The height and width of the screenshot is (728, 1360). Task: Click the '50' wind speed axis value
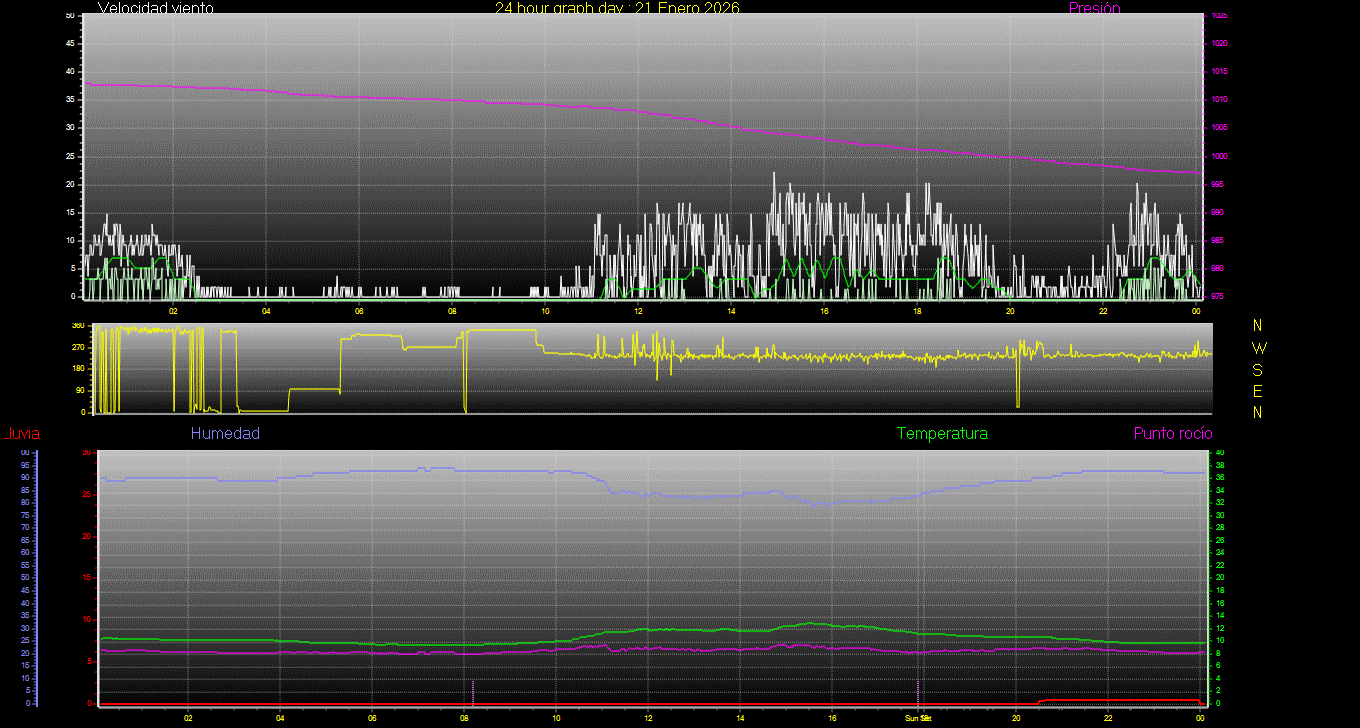[69, 16]
